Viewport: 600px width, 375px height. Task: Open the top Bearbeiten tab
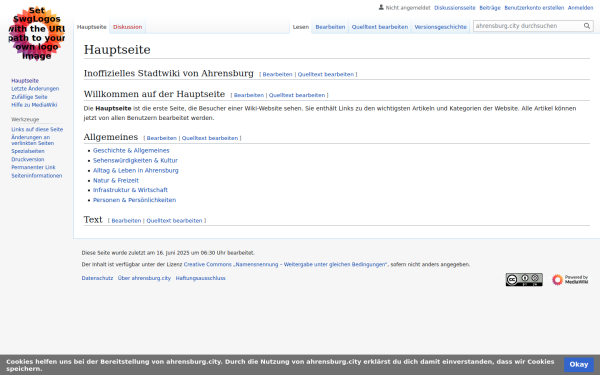[330, 27]
